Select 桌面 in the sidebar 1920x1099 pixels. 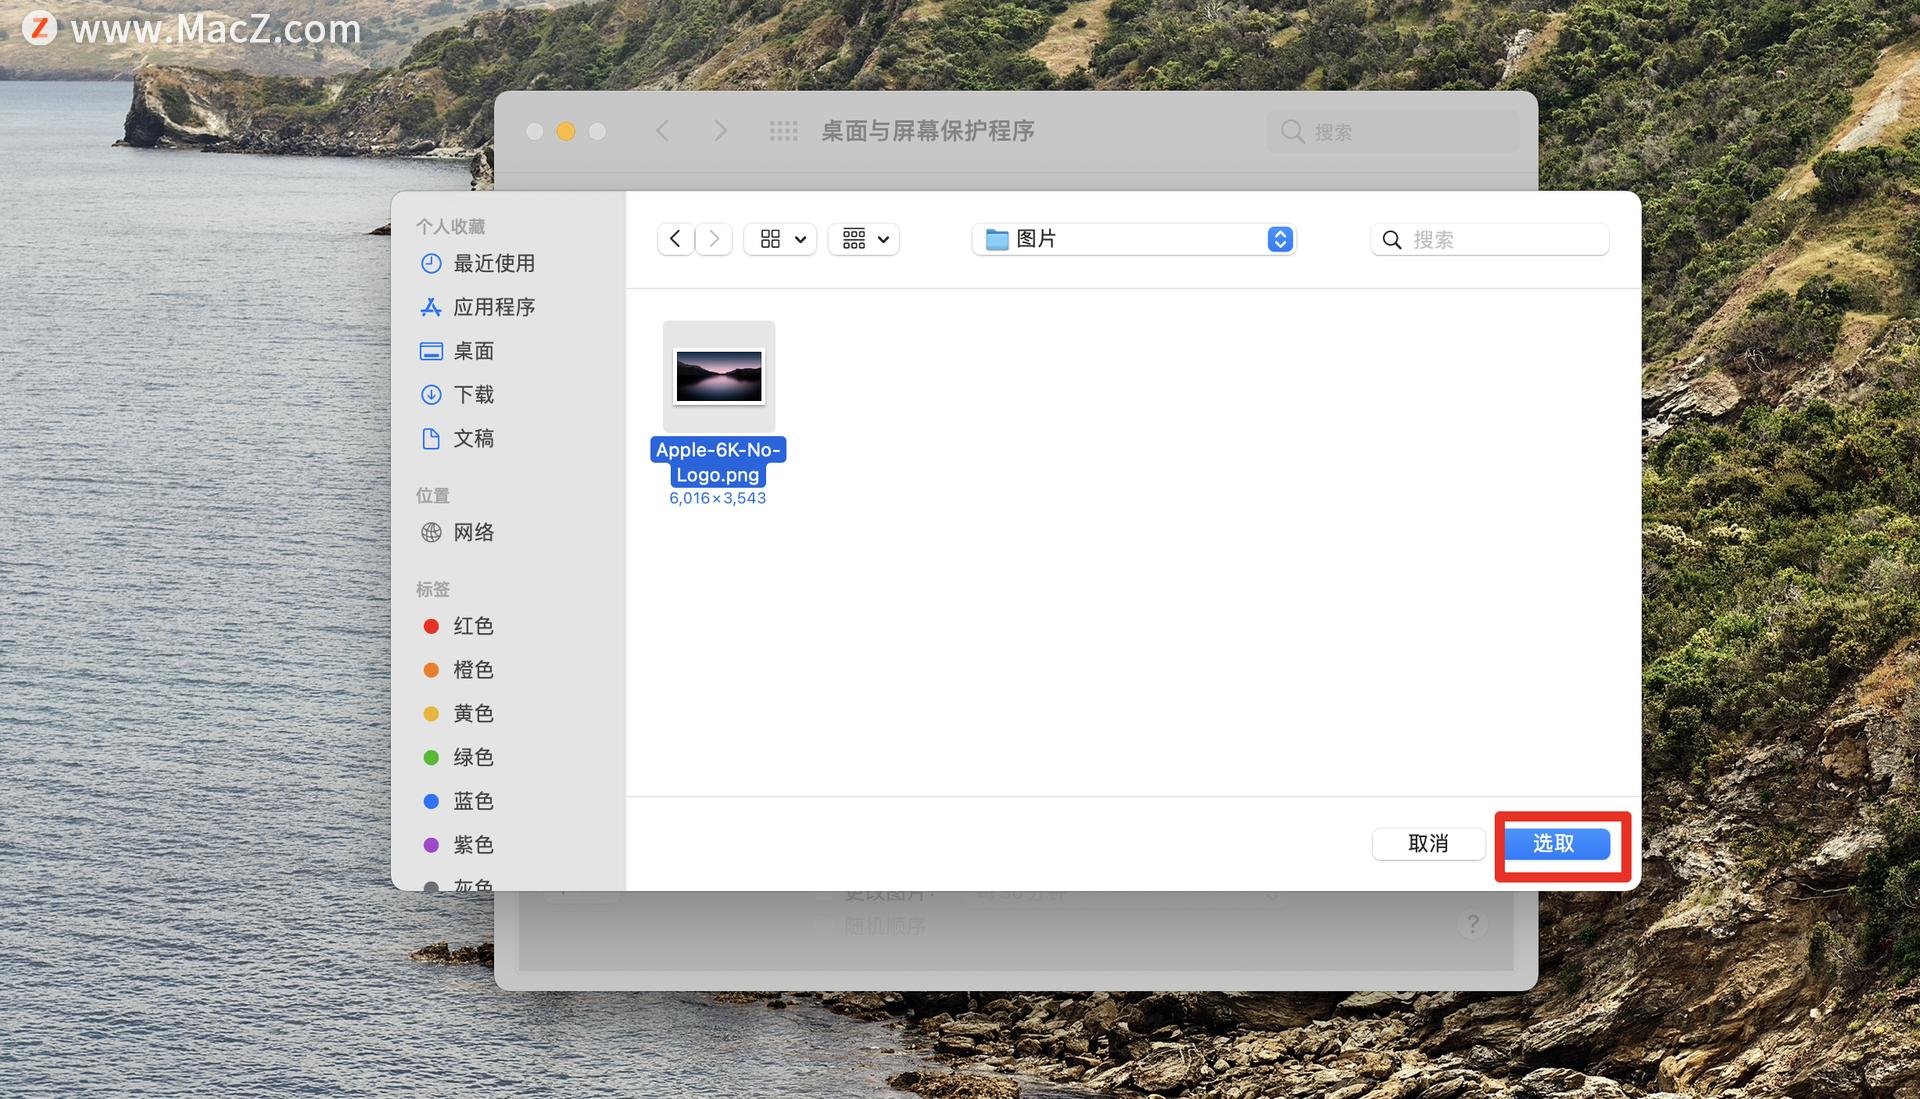point(476,350)
